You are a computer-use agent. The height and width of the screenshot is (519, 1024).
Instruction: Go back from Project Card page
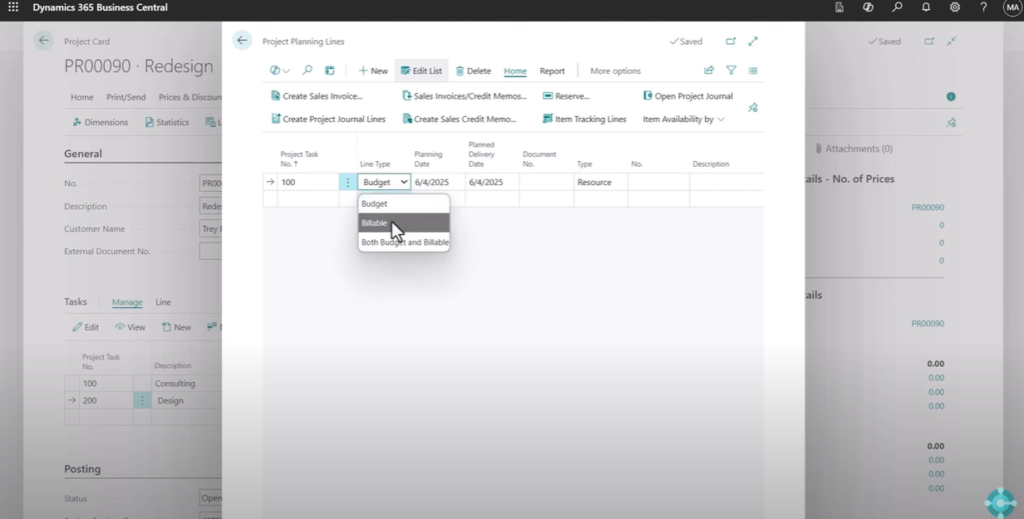[44, 40]
